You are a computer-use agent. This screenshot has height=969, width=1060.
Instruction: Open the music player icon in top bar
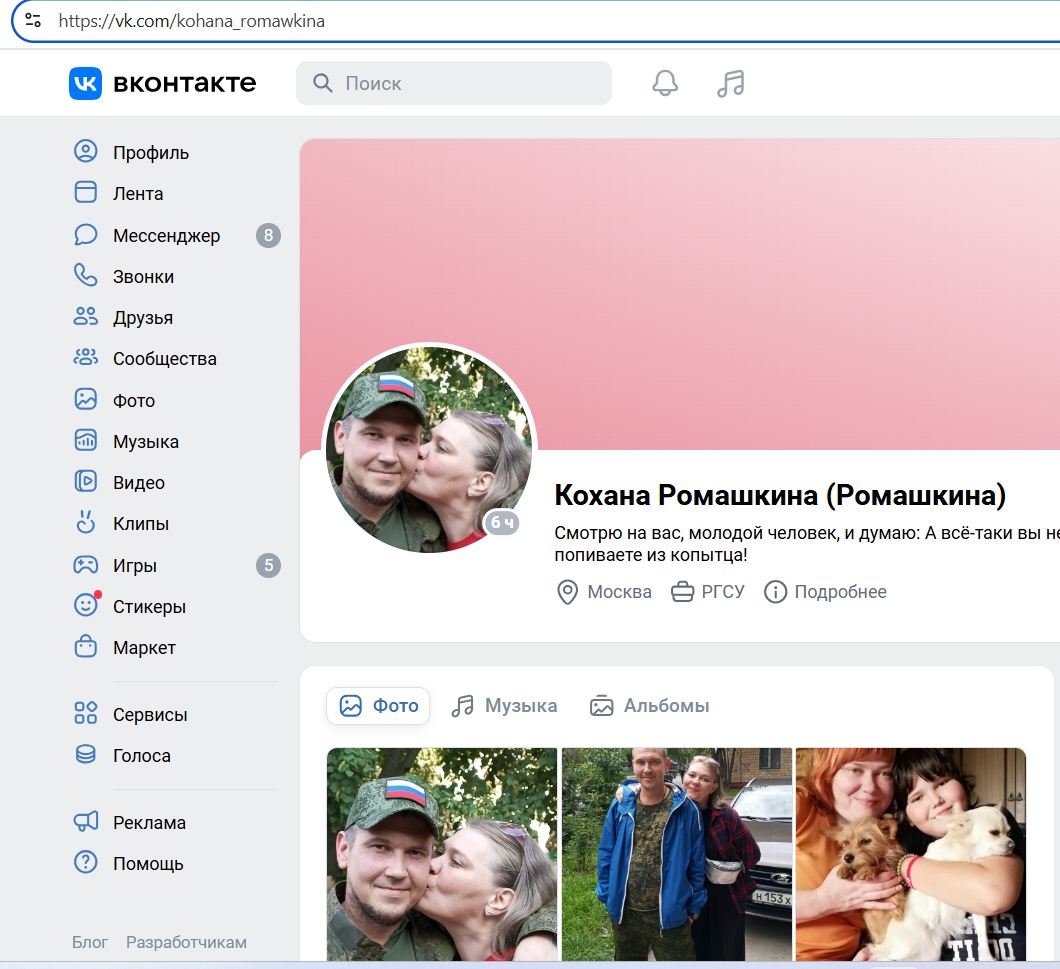[731, 83]
